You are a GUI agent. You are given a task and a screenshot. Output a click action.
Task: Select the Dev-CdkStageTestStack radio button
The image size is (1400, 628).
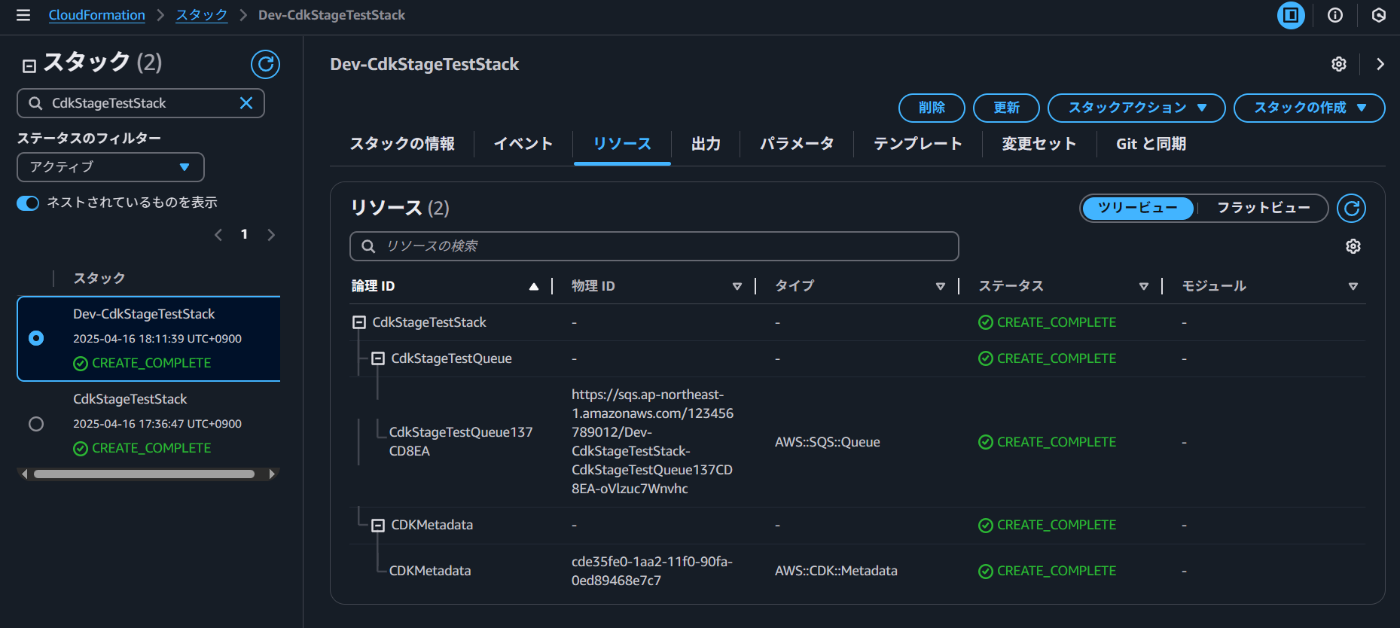[36, 338]
